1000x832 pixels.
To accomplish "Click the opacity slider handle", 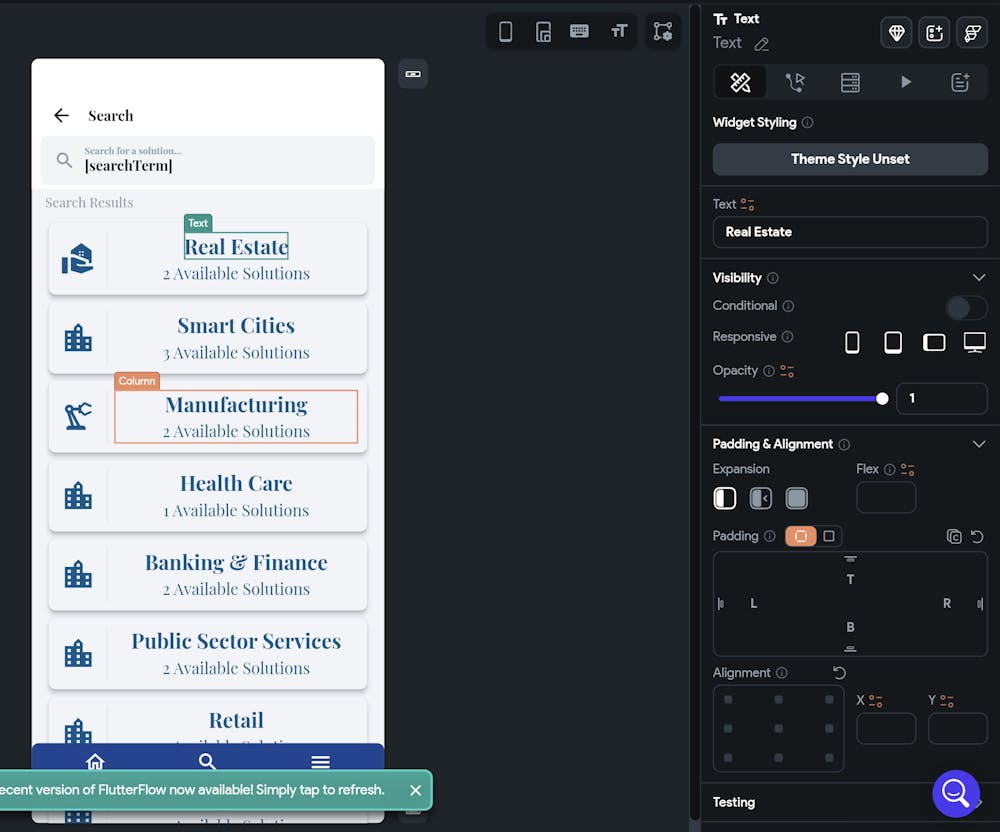I will (x=882, y=398).
